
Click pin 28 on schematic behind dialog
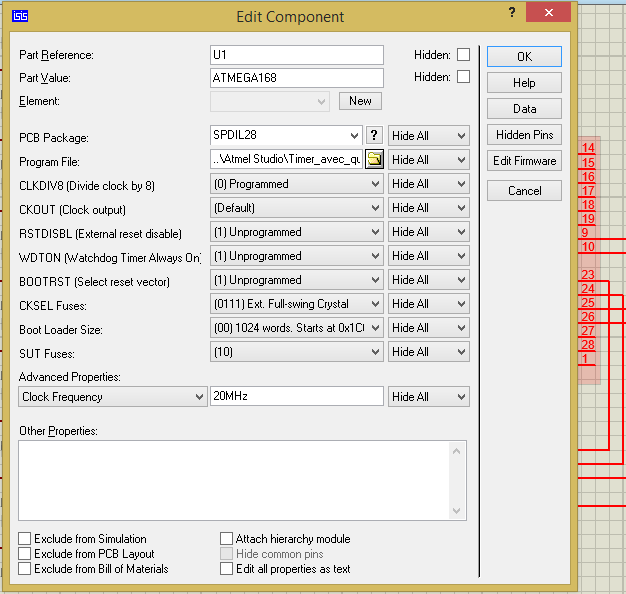(x=588, y=345)
